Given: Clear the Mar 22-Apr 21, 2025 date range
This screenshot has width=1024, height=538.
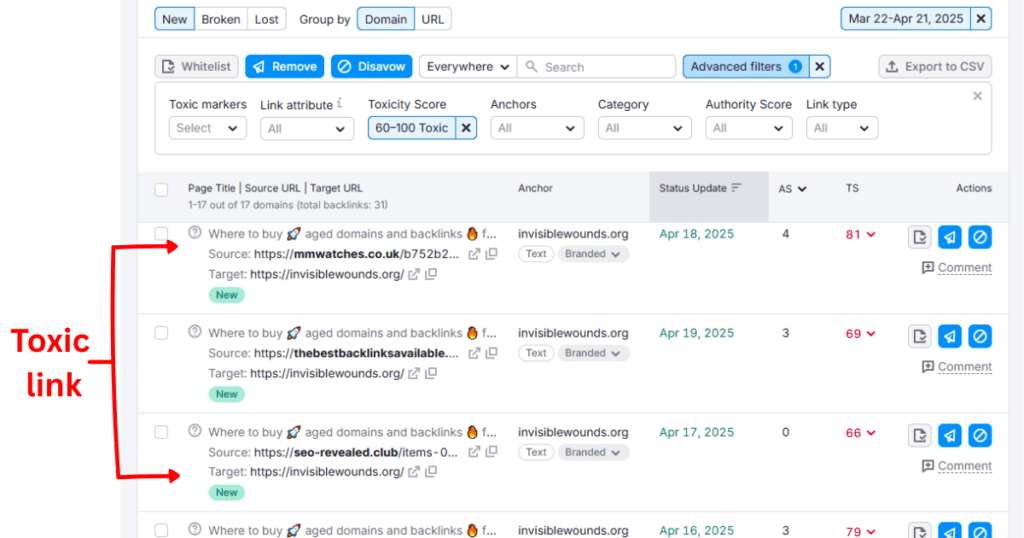Looking at the screenshot, I should (x=981, y=19).
